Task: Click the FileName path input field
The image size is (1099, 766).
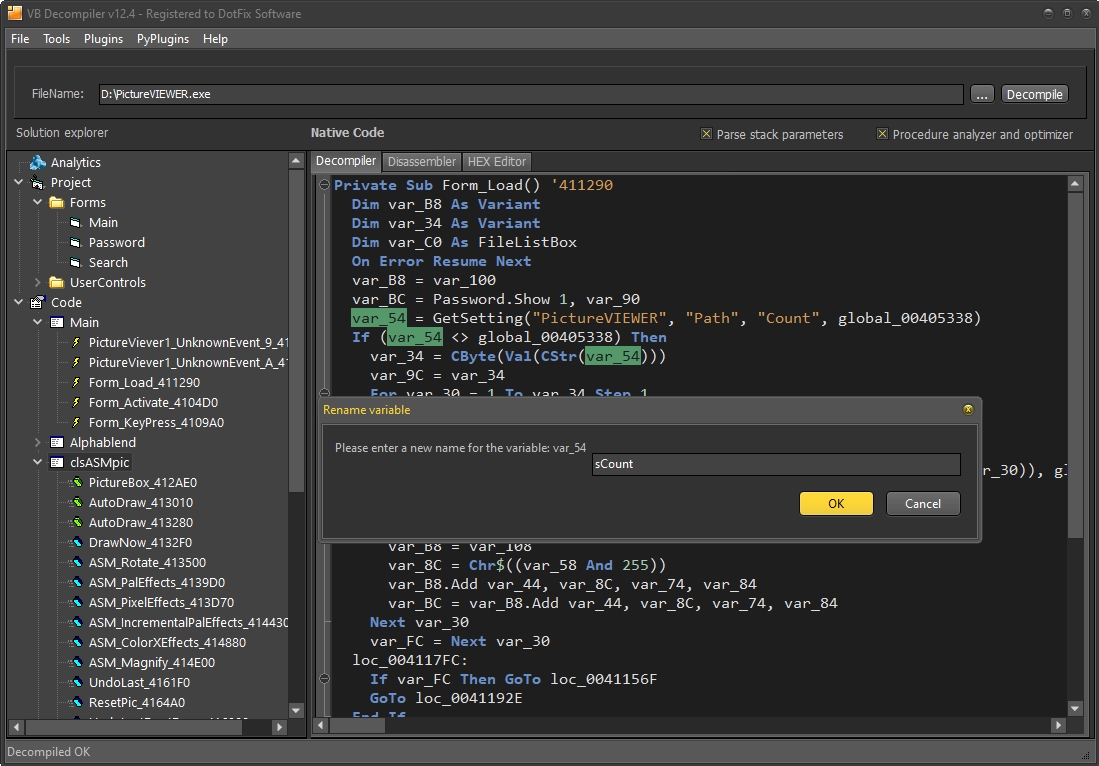Action: tap(531, 94)
